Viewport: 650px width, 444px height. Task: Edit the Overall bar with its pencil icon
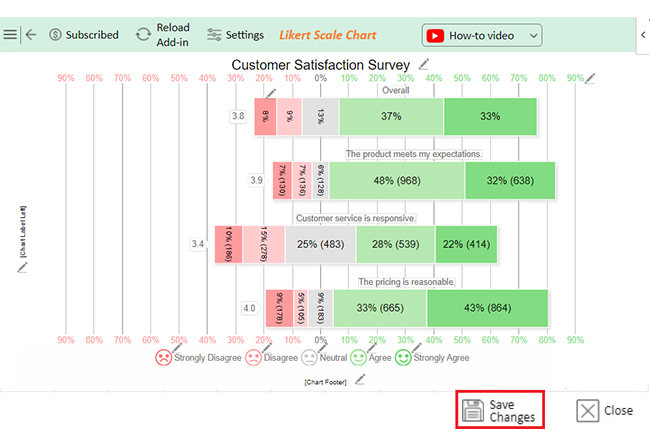pos(271,93)
